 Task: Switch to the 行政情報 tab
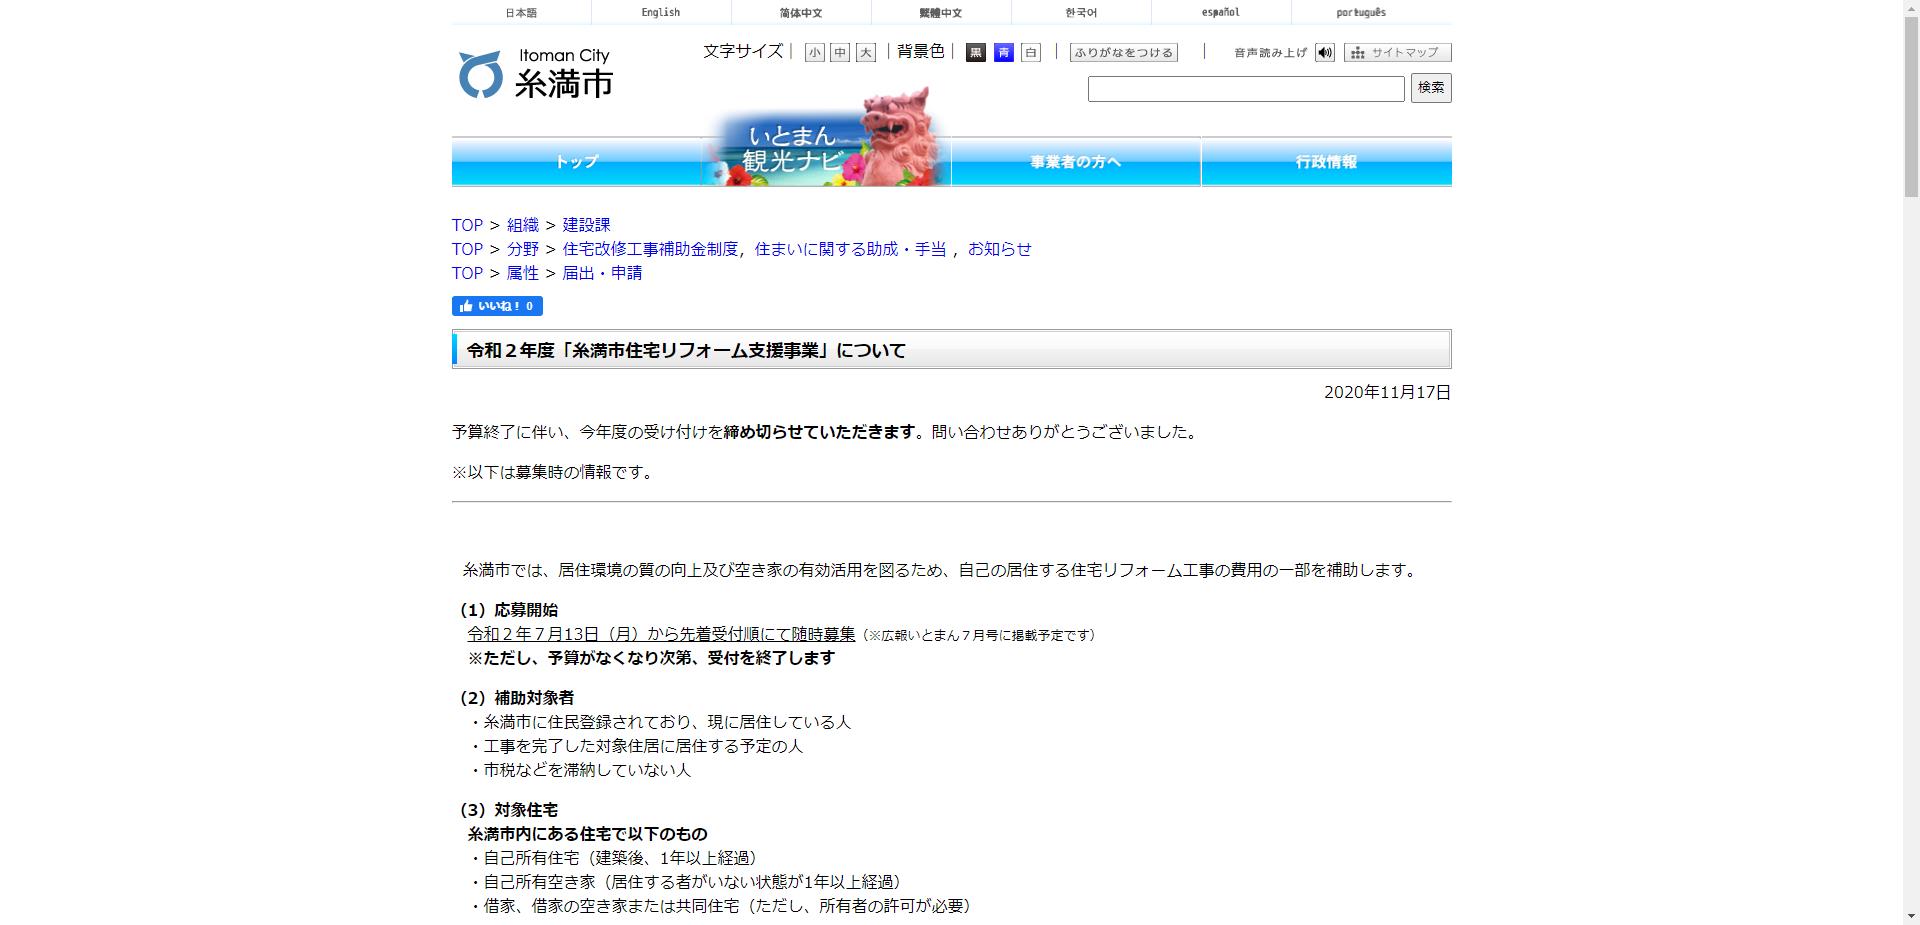1327,161
